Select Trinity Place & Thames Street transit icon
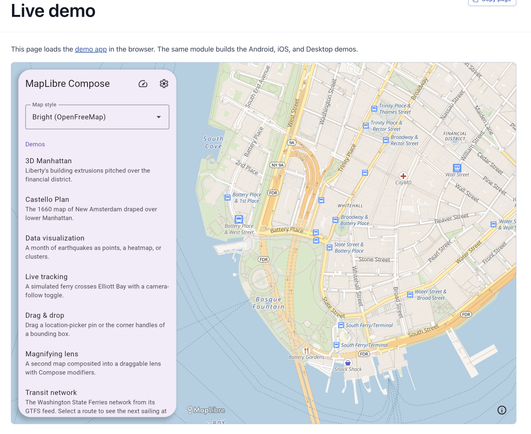The image size is (531, 434). (x=374, y=109)
